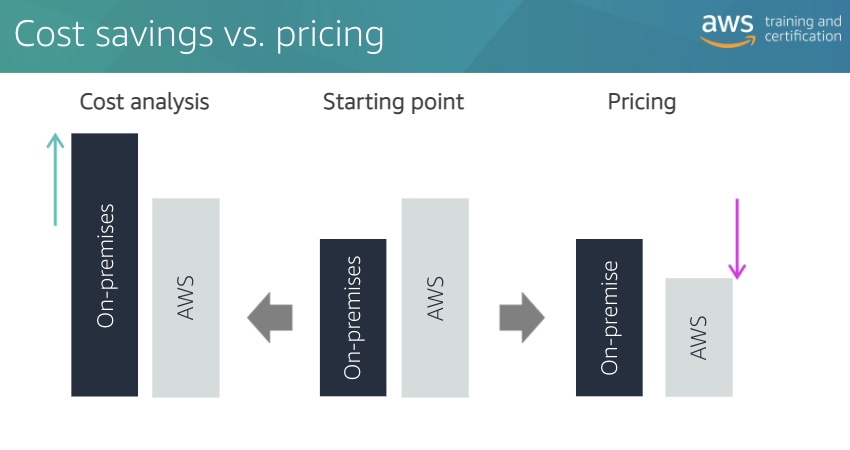The image size is (850, 450).
Task: Select the tall light AWS bar under Starting point
Action: (435, 298)
